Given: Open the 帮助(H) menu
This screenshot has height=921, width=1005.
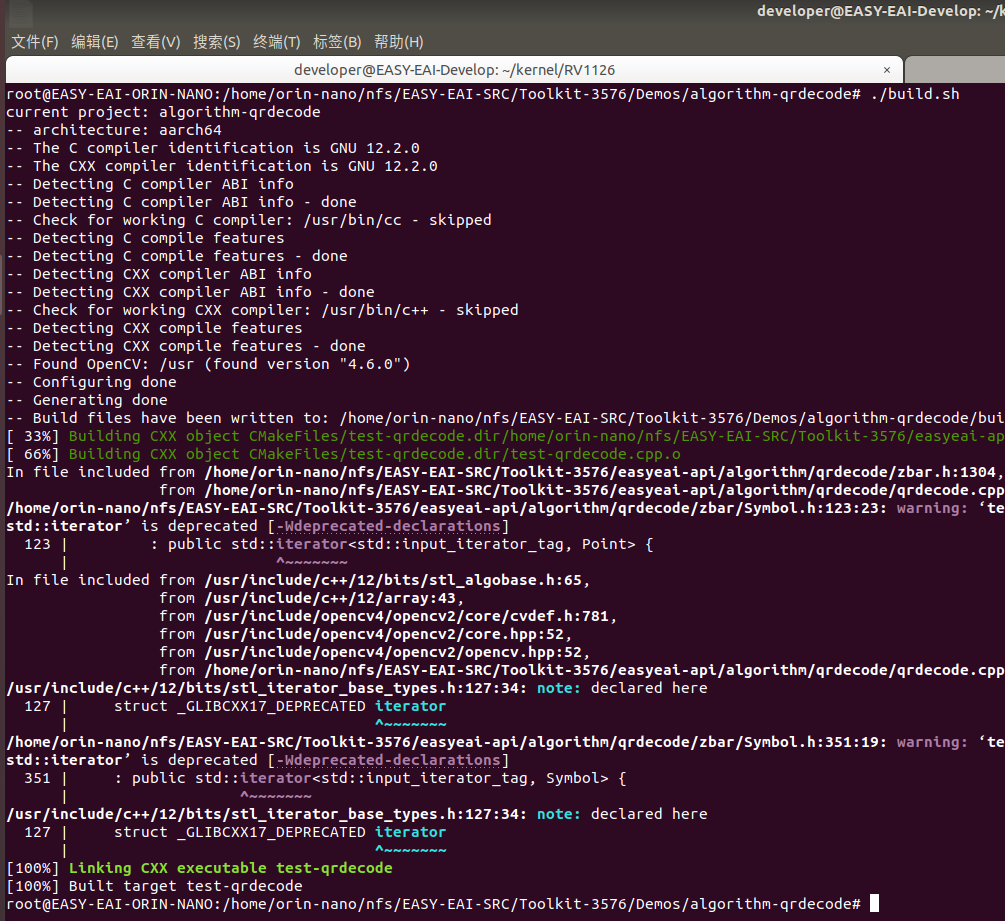Looking at the screenshot, I should click(x=399, y=42).
